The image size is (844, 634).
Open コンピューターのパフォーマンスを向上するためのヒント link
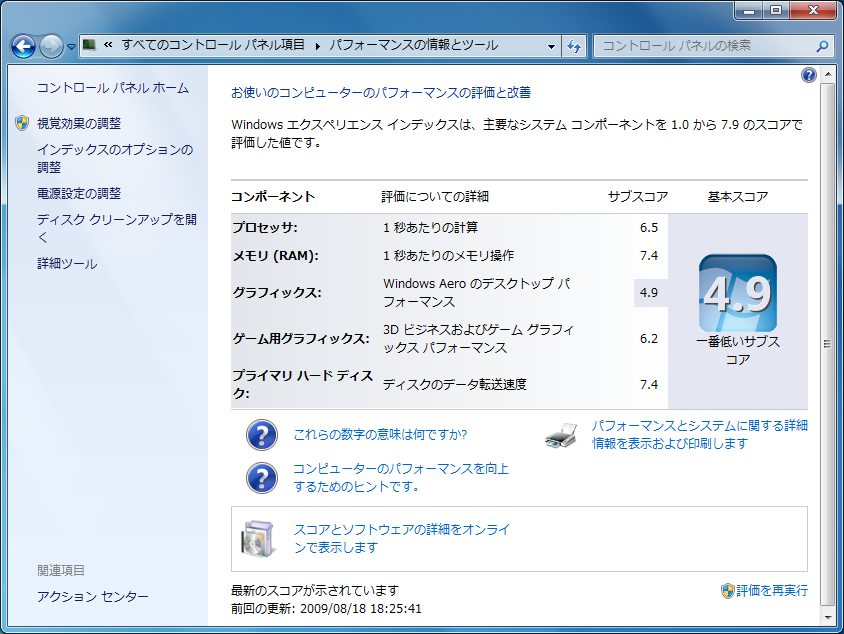pos(401,477)
